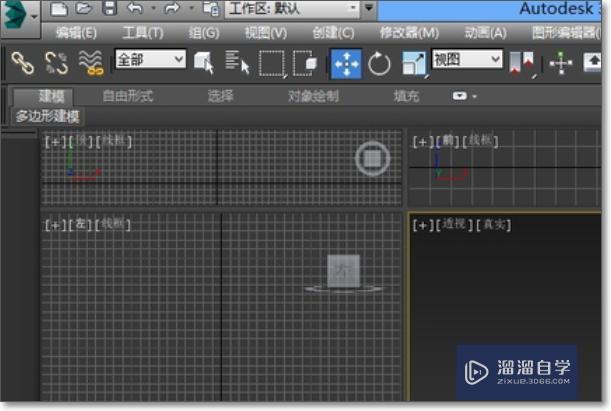Screen dimensions: 611x411
Task: Click 线框 shading label in top viewport
Action: tap(113, 141)
